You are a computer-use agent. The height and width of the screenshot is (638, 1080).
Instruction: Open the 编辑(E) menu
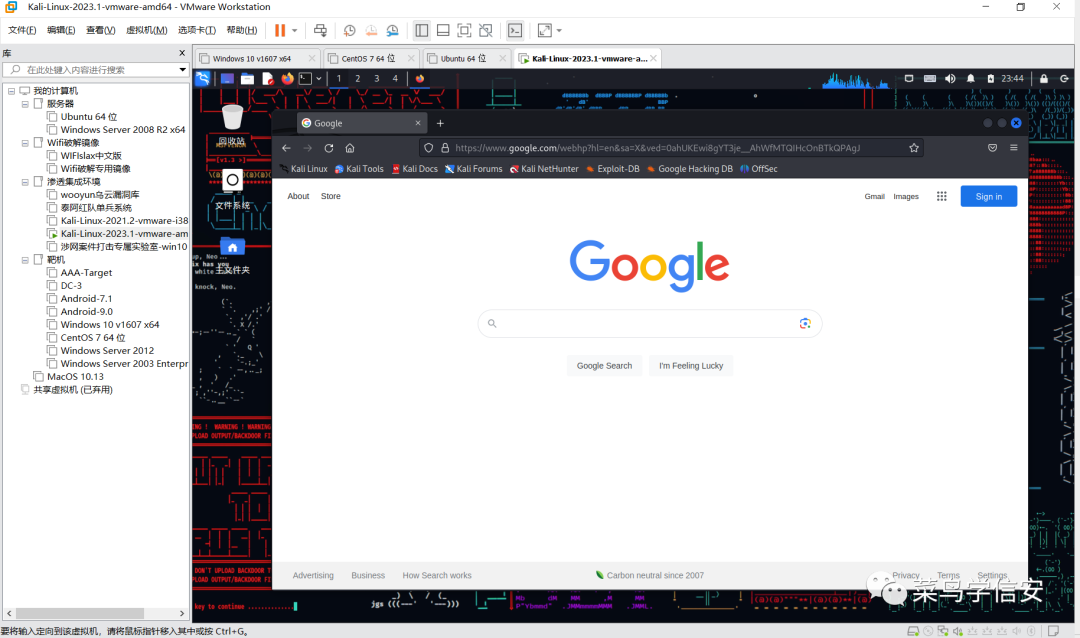click(61, 30)
